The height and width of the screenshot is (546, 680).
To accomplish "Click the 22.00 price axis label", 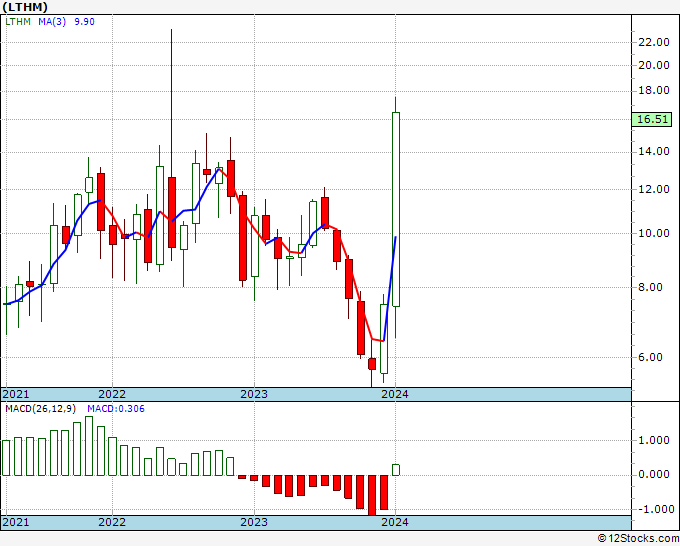I will (654, 42).
